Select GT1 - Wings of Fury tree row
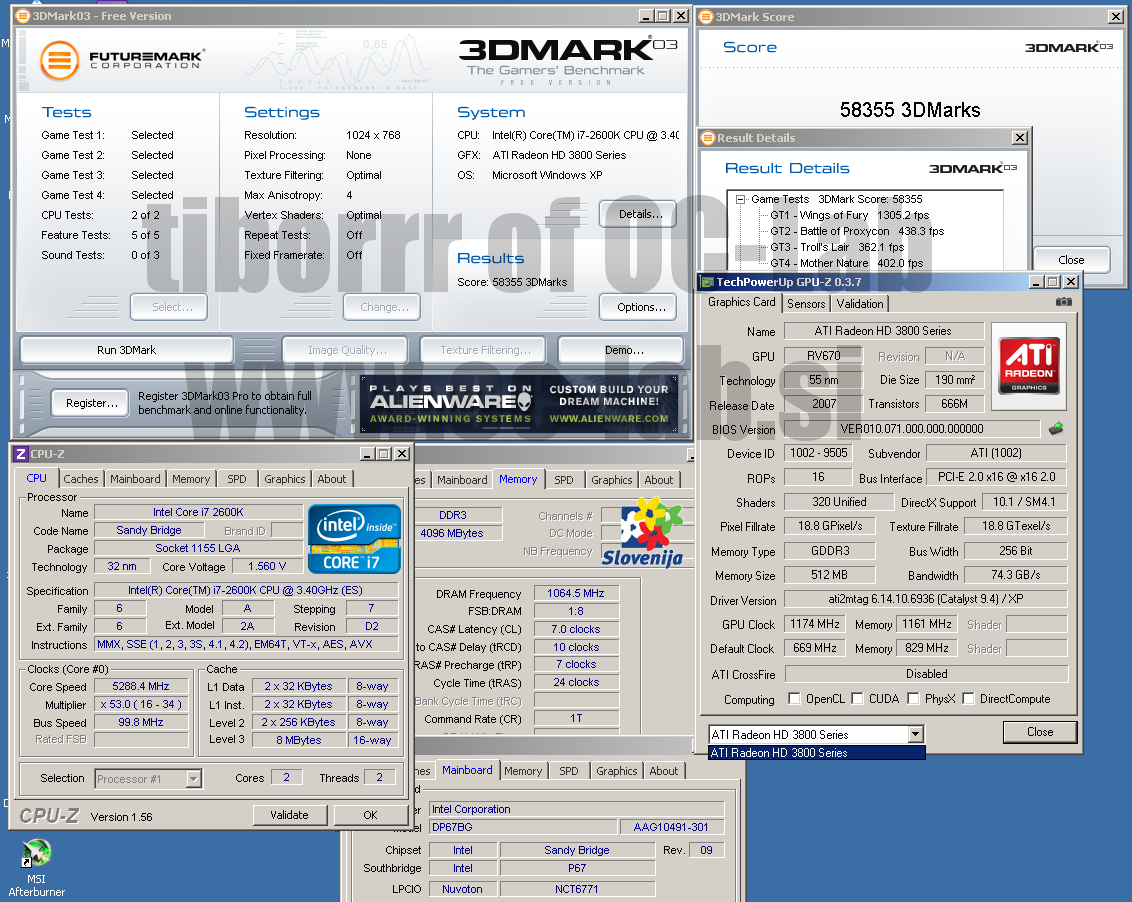1132x902 pixels. click(850, 215)
